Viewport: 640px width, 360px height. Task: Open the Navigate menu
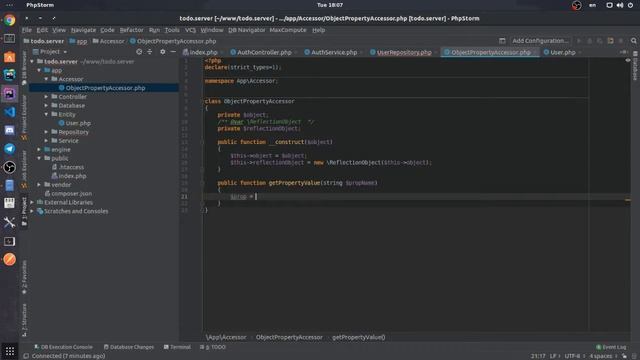click(x=83, y=30)
